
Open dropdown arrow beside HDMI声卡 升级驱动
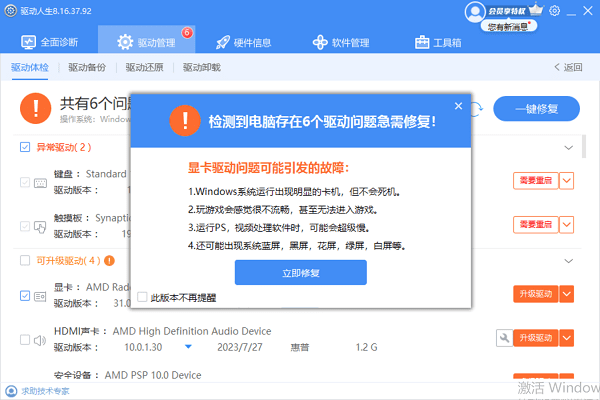coord(566,338)
